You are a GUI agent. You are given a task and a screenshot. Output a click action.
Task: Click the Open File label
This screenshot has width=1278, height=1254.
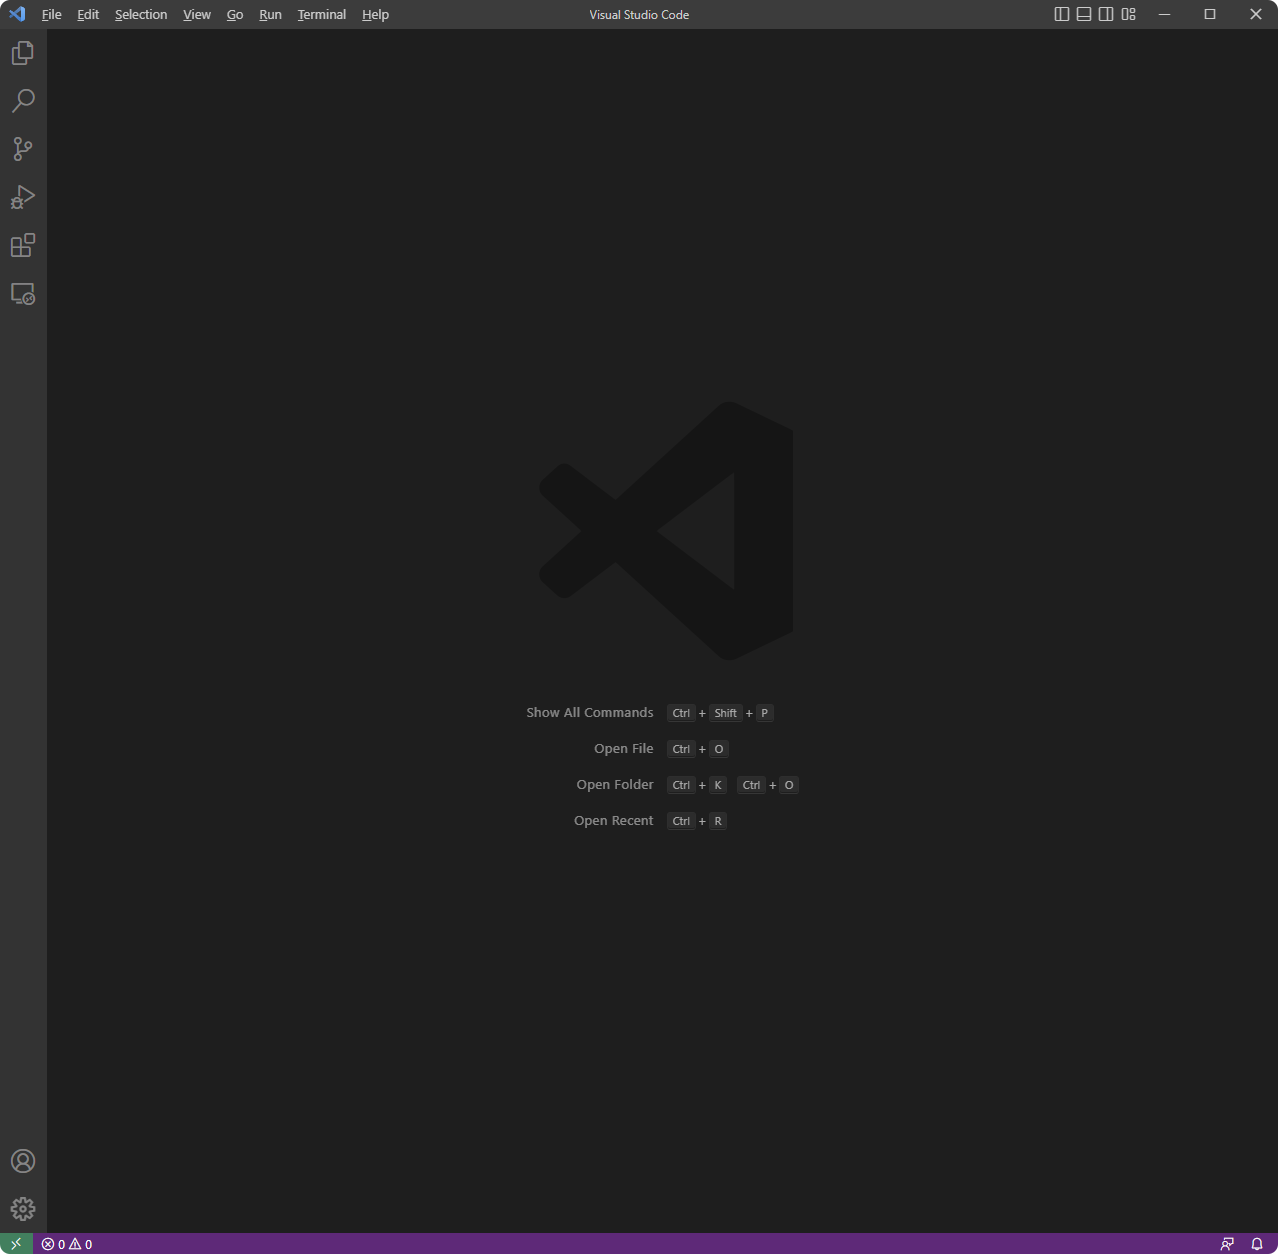(x=624, y=749)
